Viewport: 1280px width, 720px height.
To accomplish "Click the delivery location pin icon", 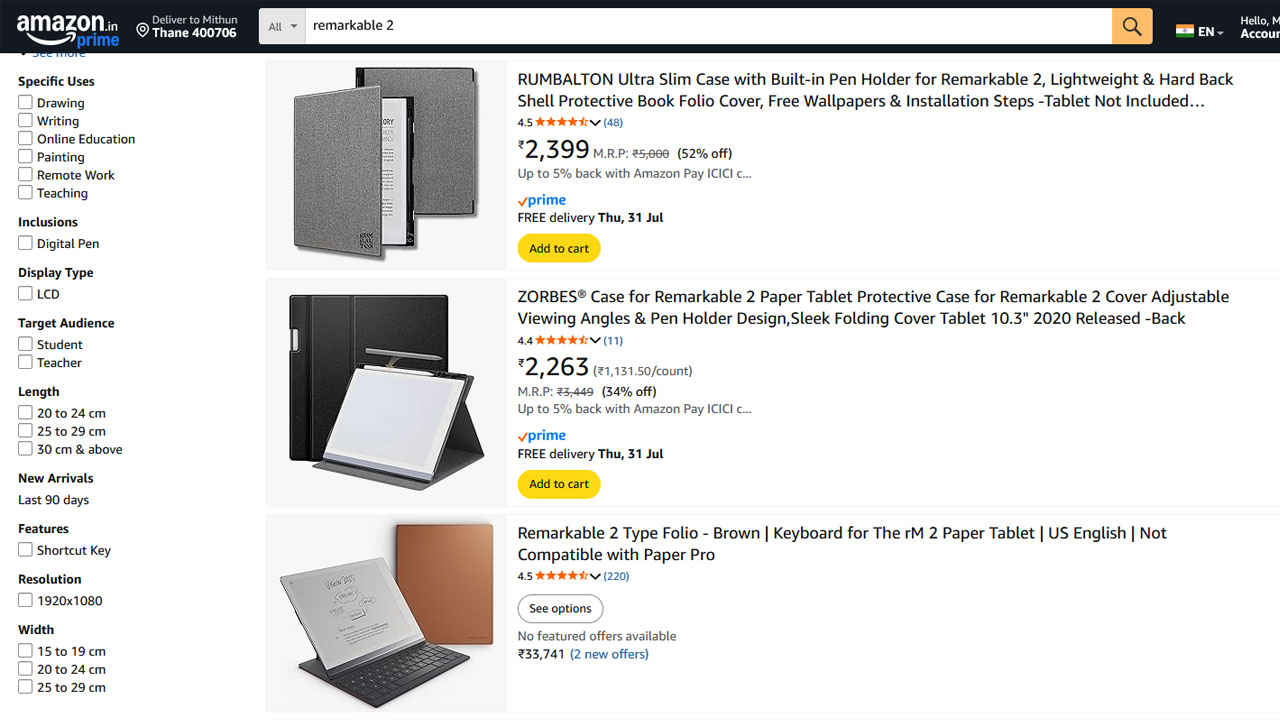I will click(x=142, y=31).
